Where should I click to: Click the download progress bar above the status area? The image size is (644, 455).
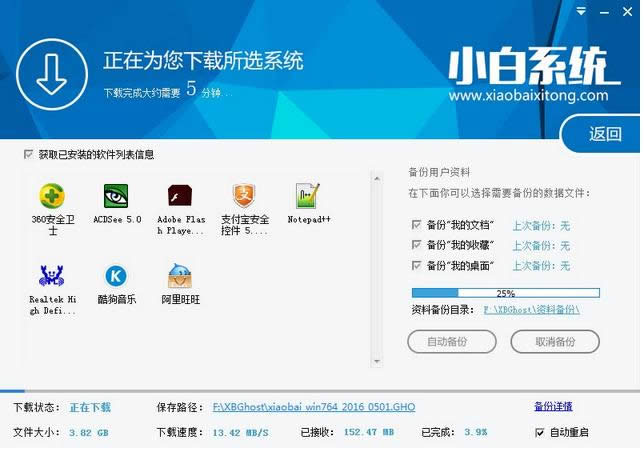pyautogui.click(x=320, y=391)
